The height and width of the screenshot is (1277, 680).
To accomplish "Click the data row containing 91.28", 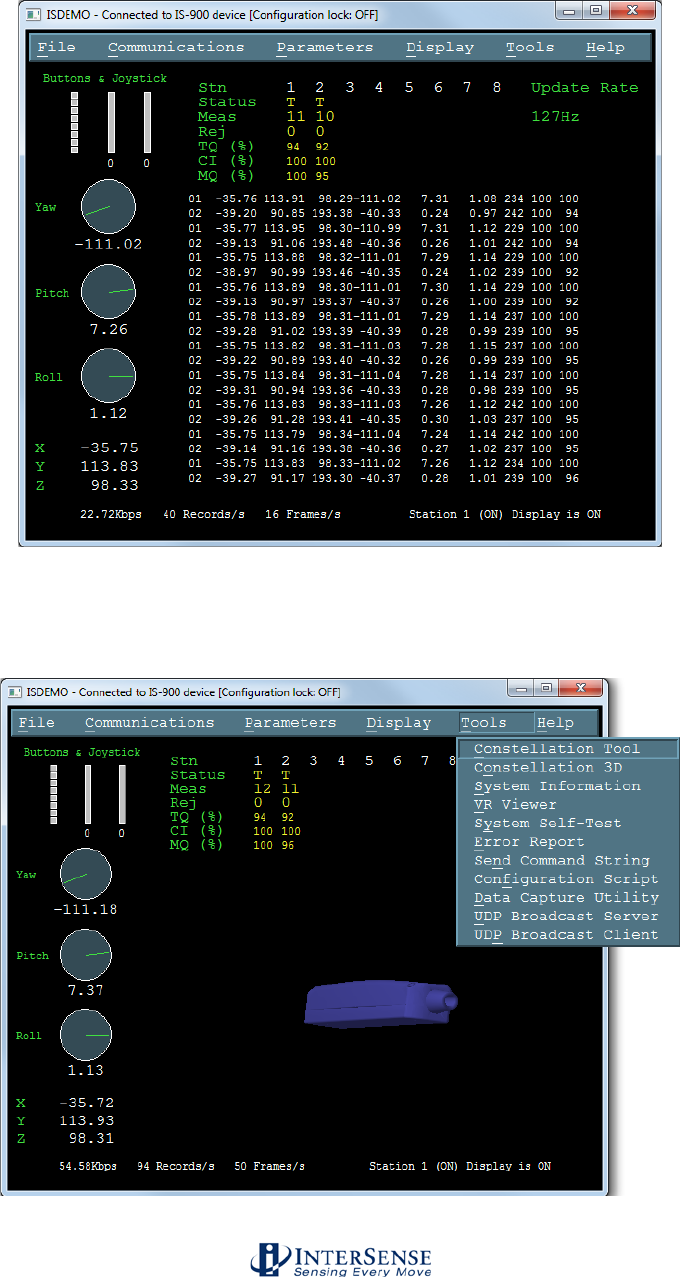I will [383, 419].
